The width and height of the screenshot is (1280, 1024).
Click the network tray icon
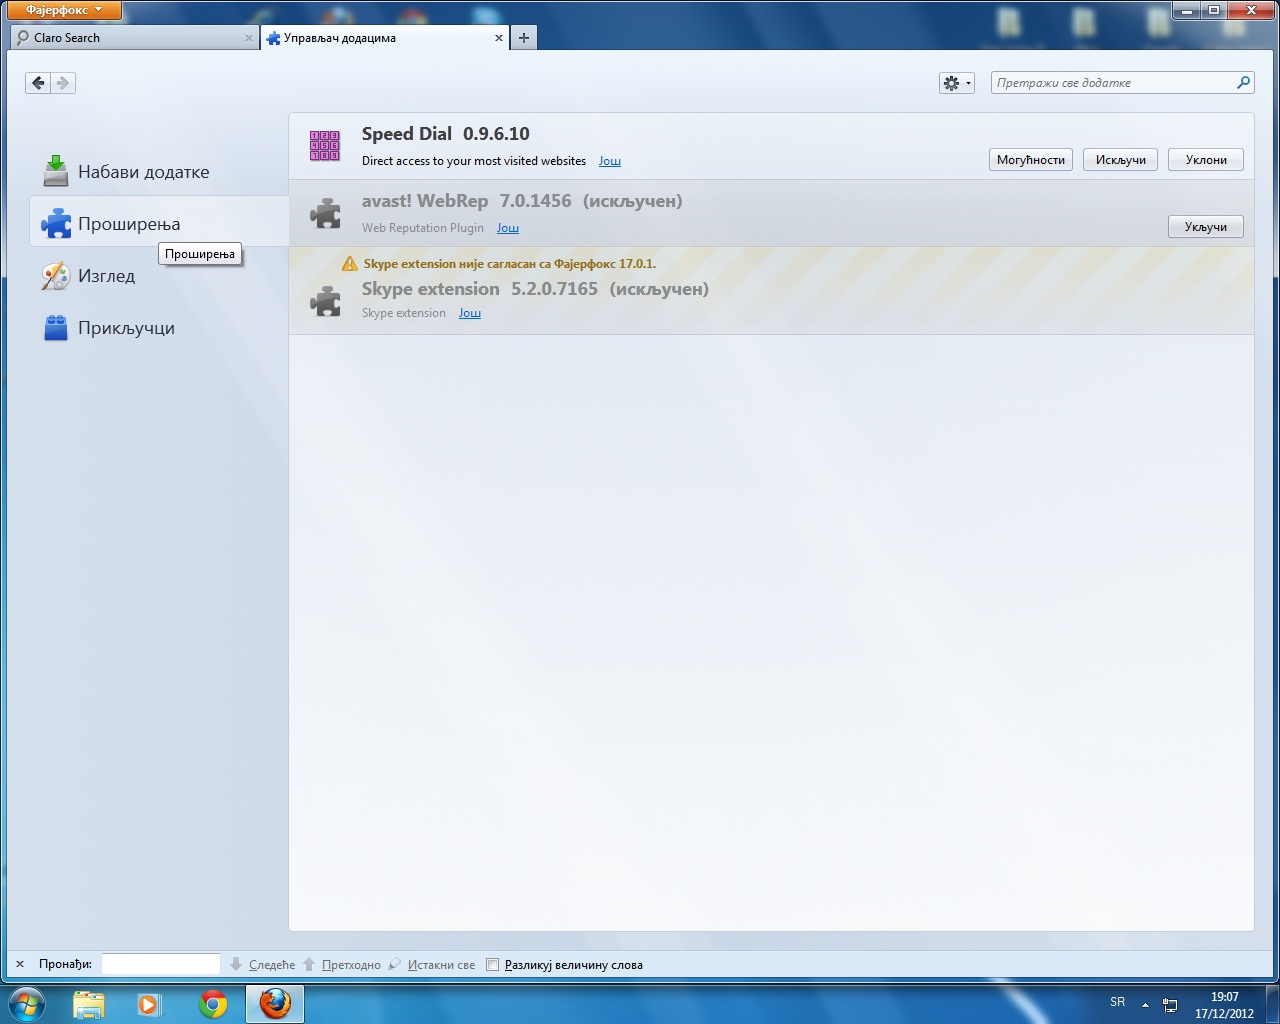(x=1170, y=1005)
